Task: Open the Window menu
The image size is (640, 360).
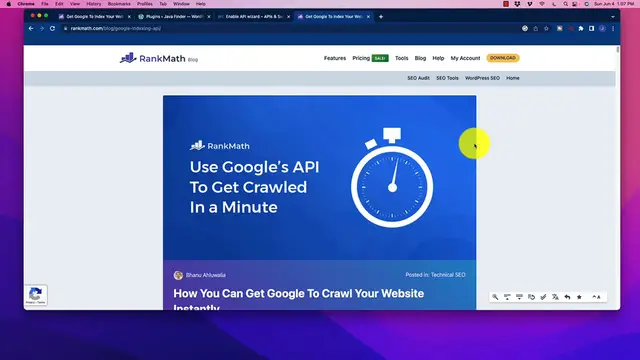Action: (181, 4)
